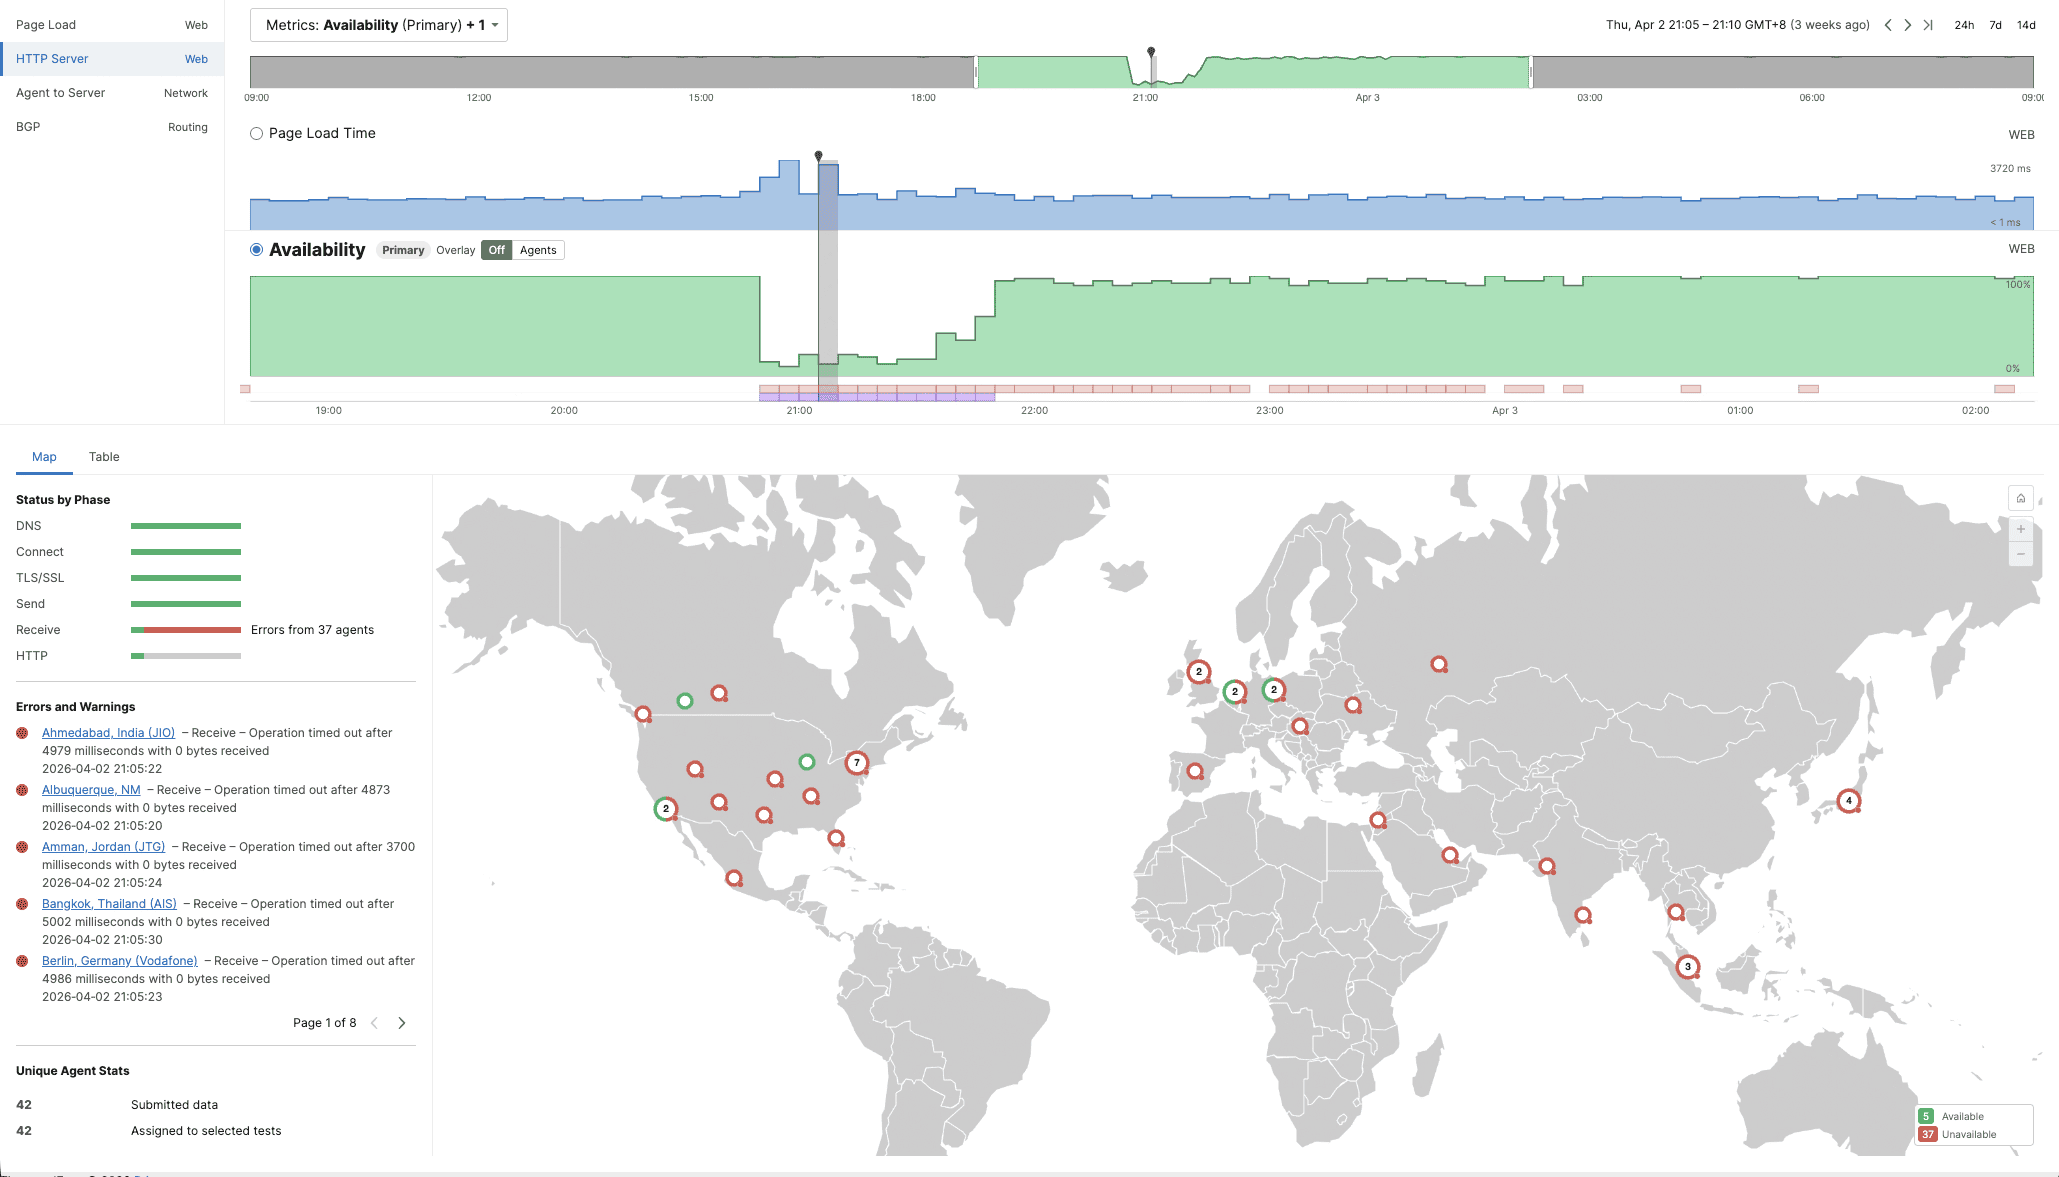
Task: Select the BGP routing test
Action: 29,126
